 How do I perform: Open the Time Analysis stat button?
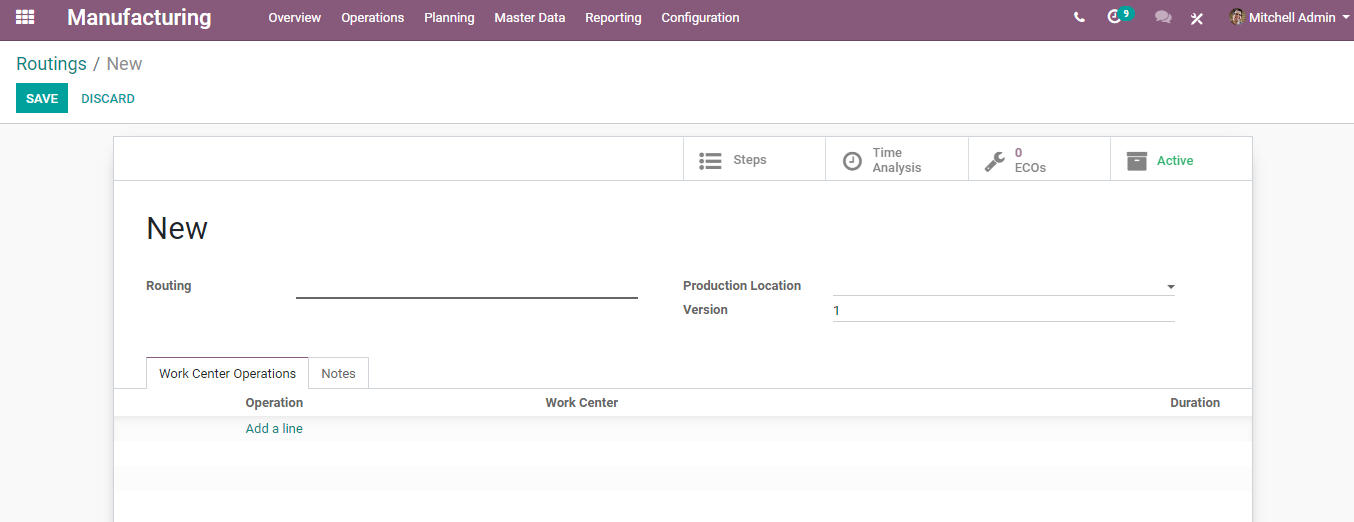coord(897,159)
